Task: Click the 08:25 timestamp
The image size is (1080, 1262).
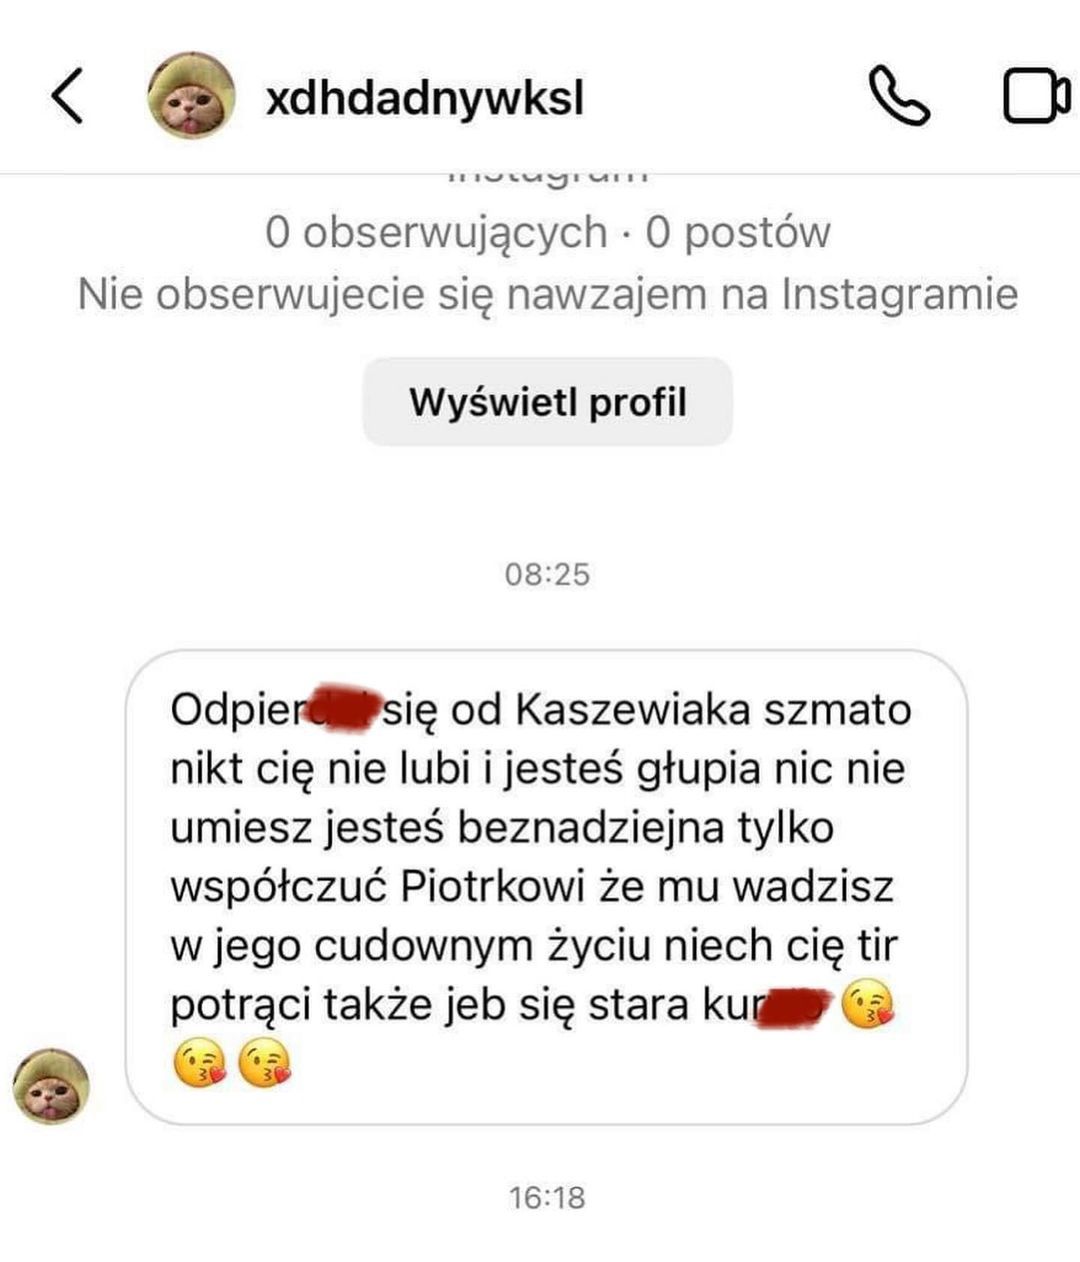Action: (x=547, y=575)
